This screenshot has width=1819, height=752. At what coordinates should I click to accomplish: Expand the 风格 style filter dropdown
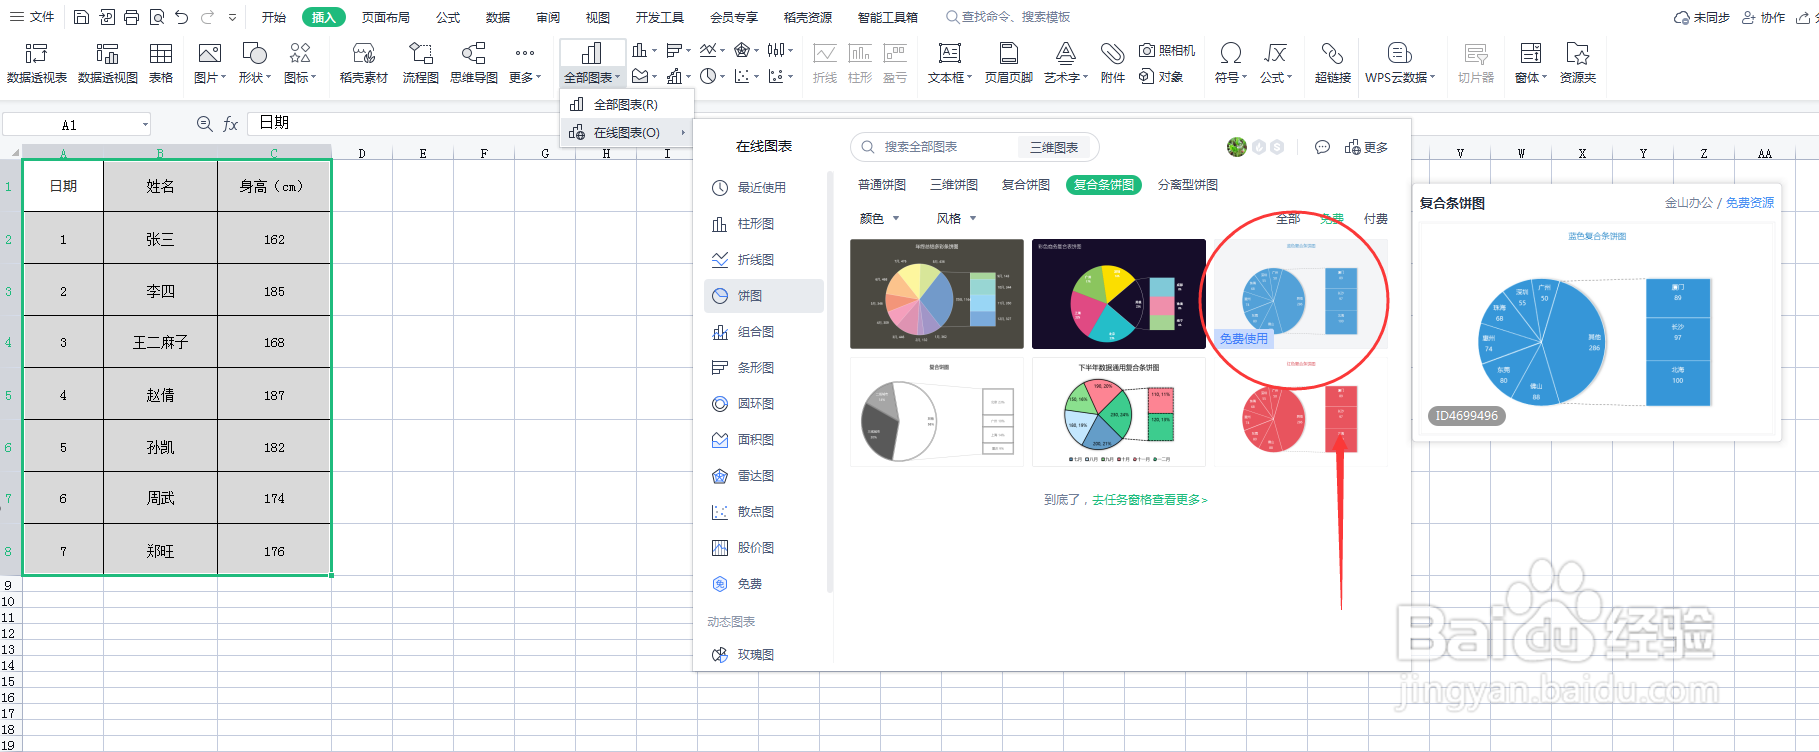957,218
